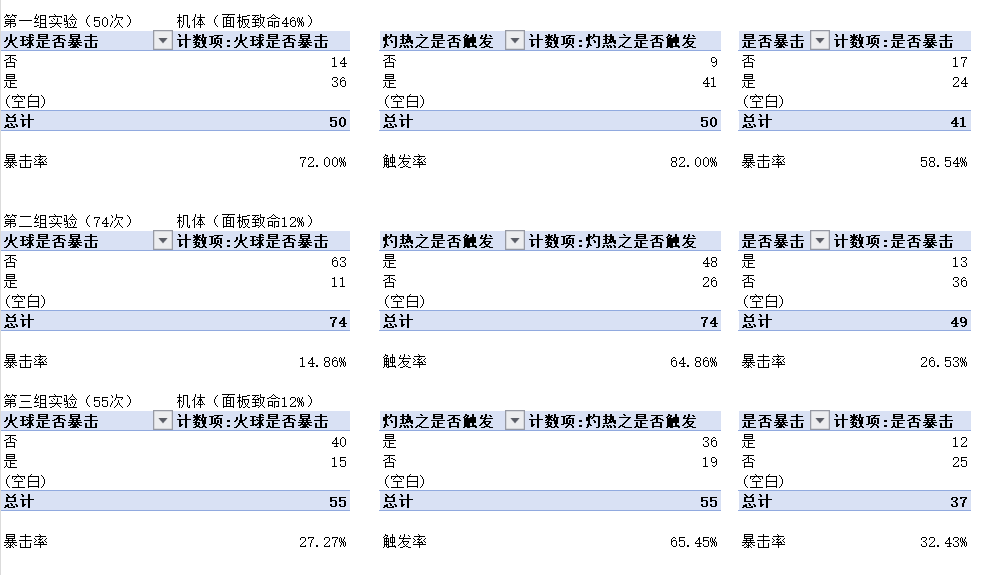Select the 第三组实验（55次） title cell
Image resolution: width=1001 pixels, height=575 pixels.
click(x=68, y=401)
